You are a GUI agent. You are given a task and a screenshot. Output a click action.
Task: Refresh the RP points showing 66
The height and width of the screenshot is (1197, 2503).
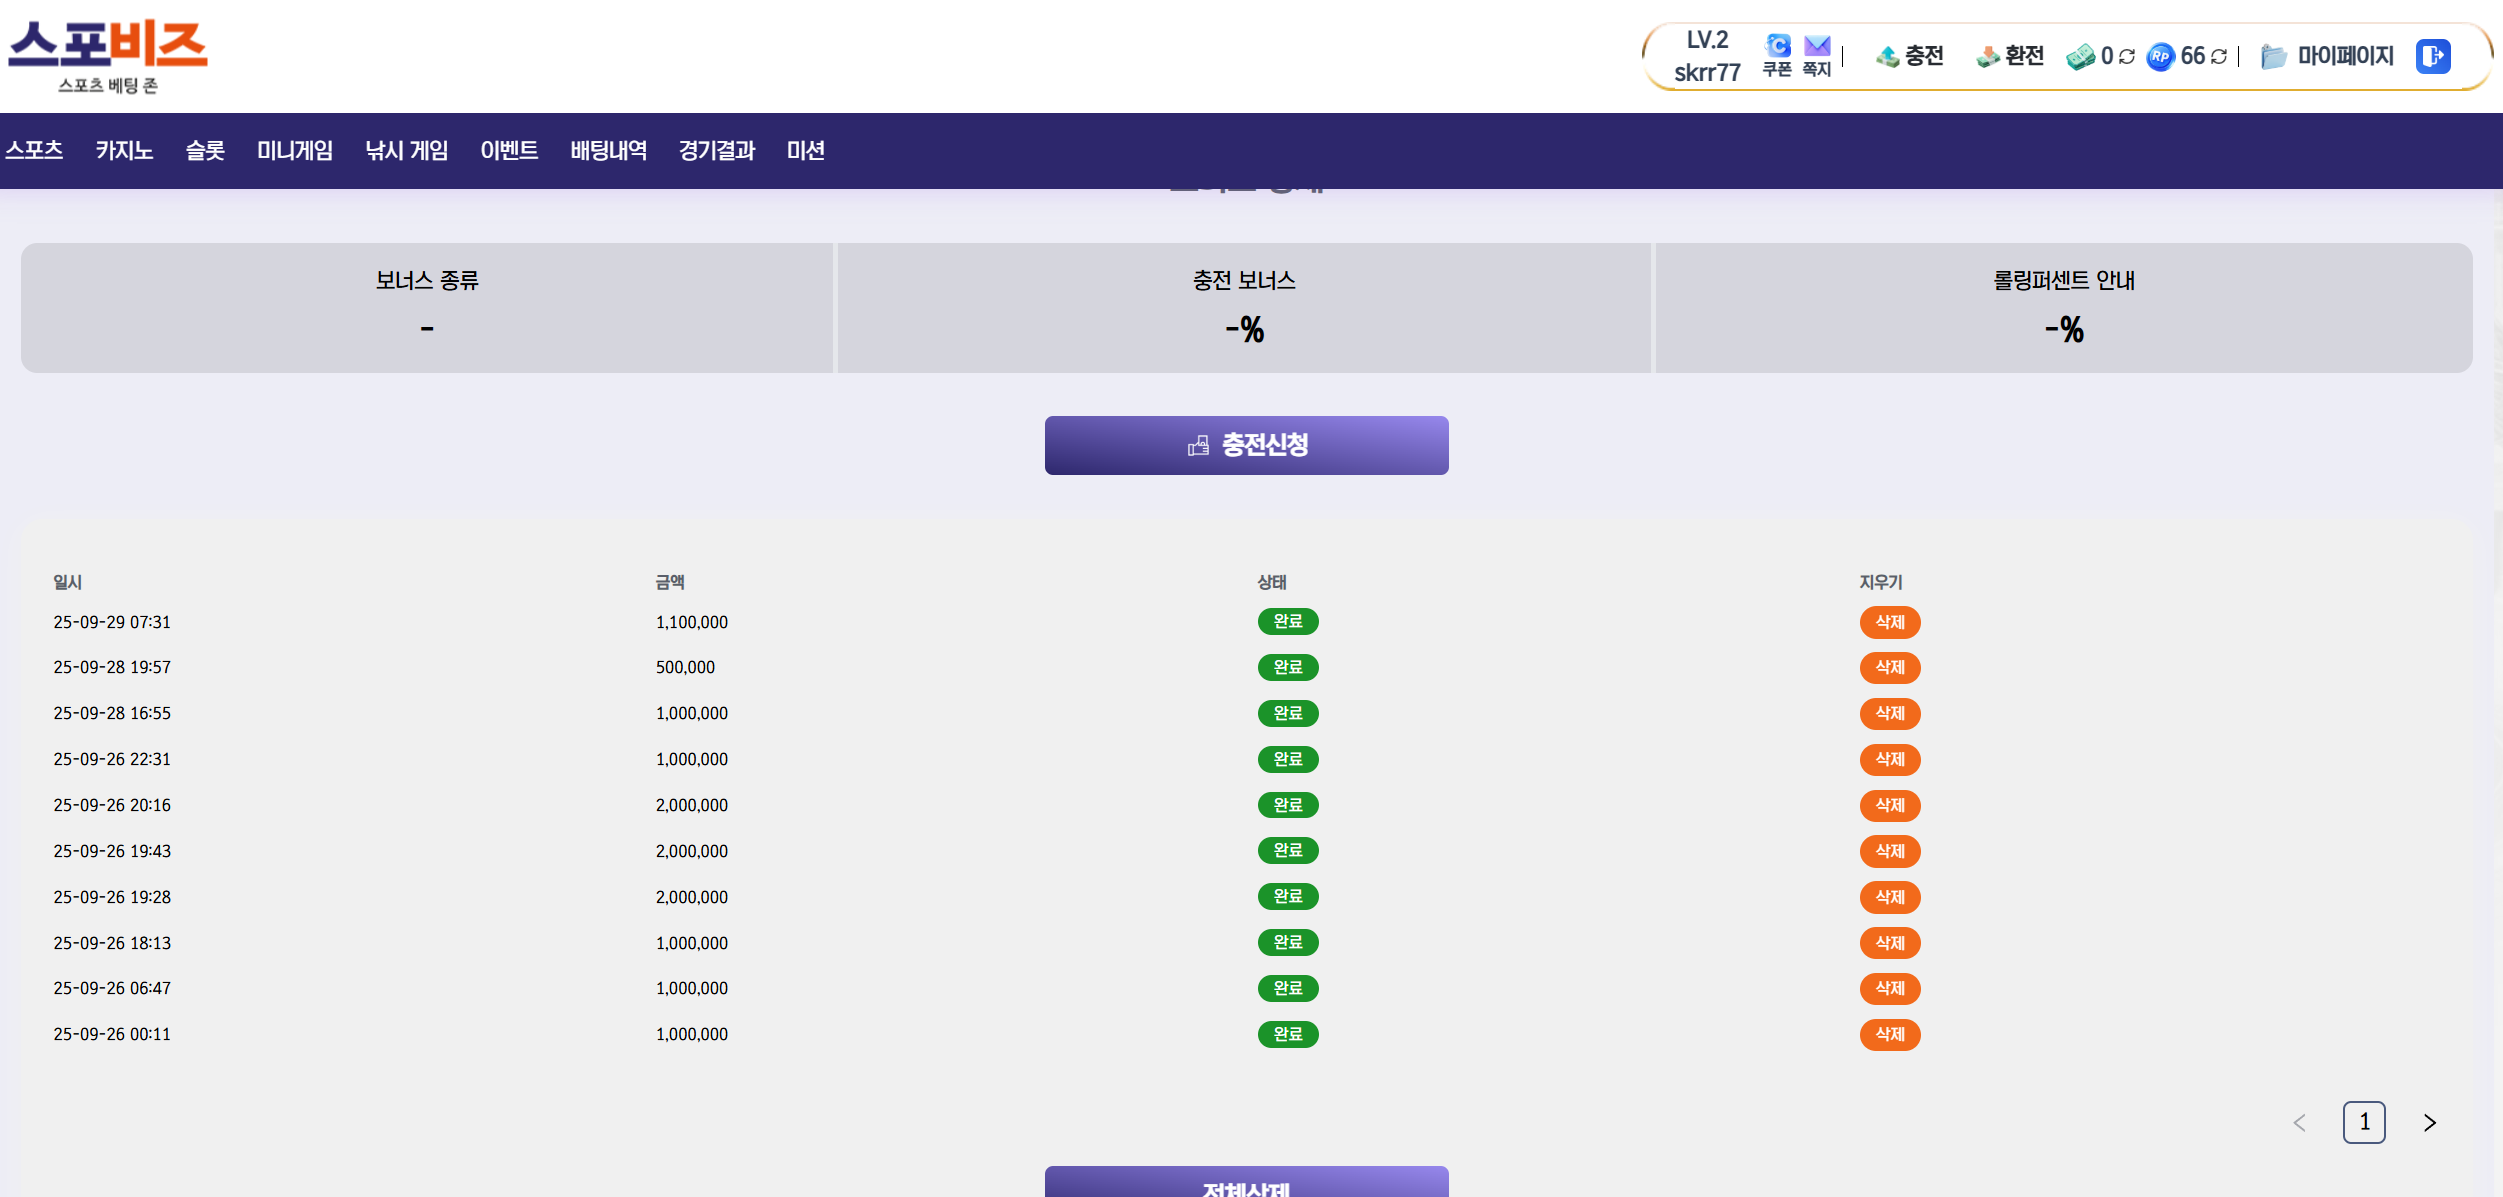(x=2219, y=57)
